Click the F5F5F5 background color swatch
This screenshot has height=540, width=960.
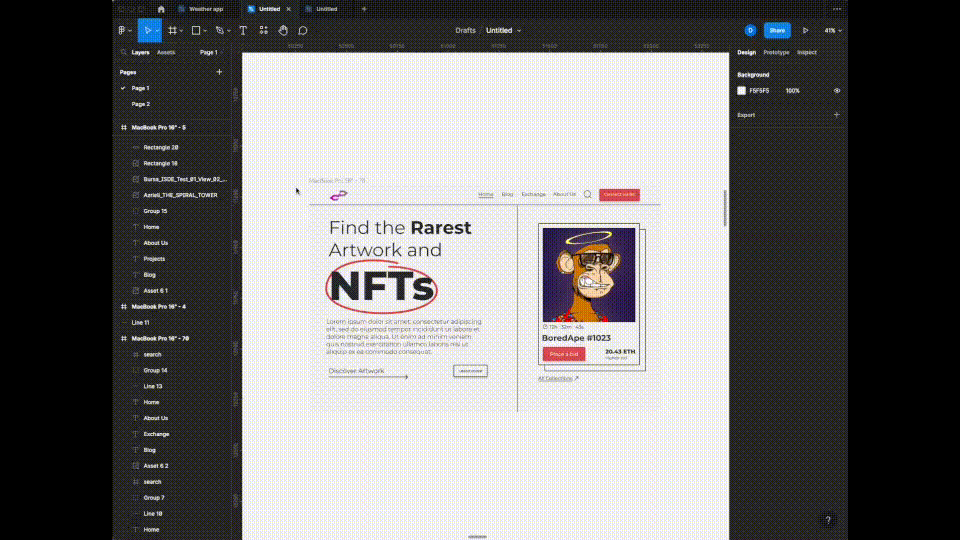742,90
